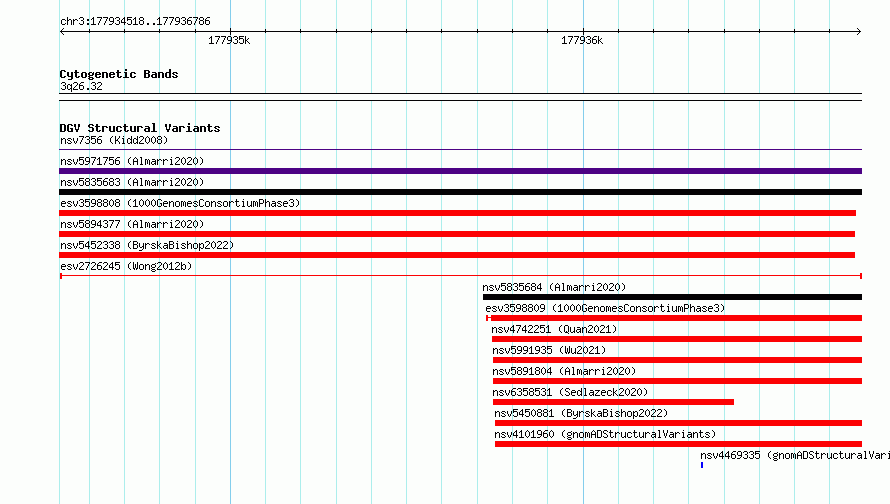Image resolution: width=890 pixels, height=504 pixels.
Task: Click the red bar under nsv5452338
Action: point(457,255)
